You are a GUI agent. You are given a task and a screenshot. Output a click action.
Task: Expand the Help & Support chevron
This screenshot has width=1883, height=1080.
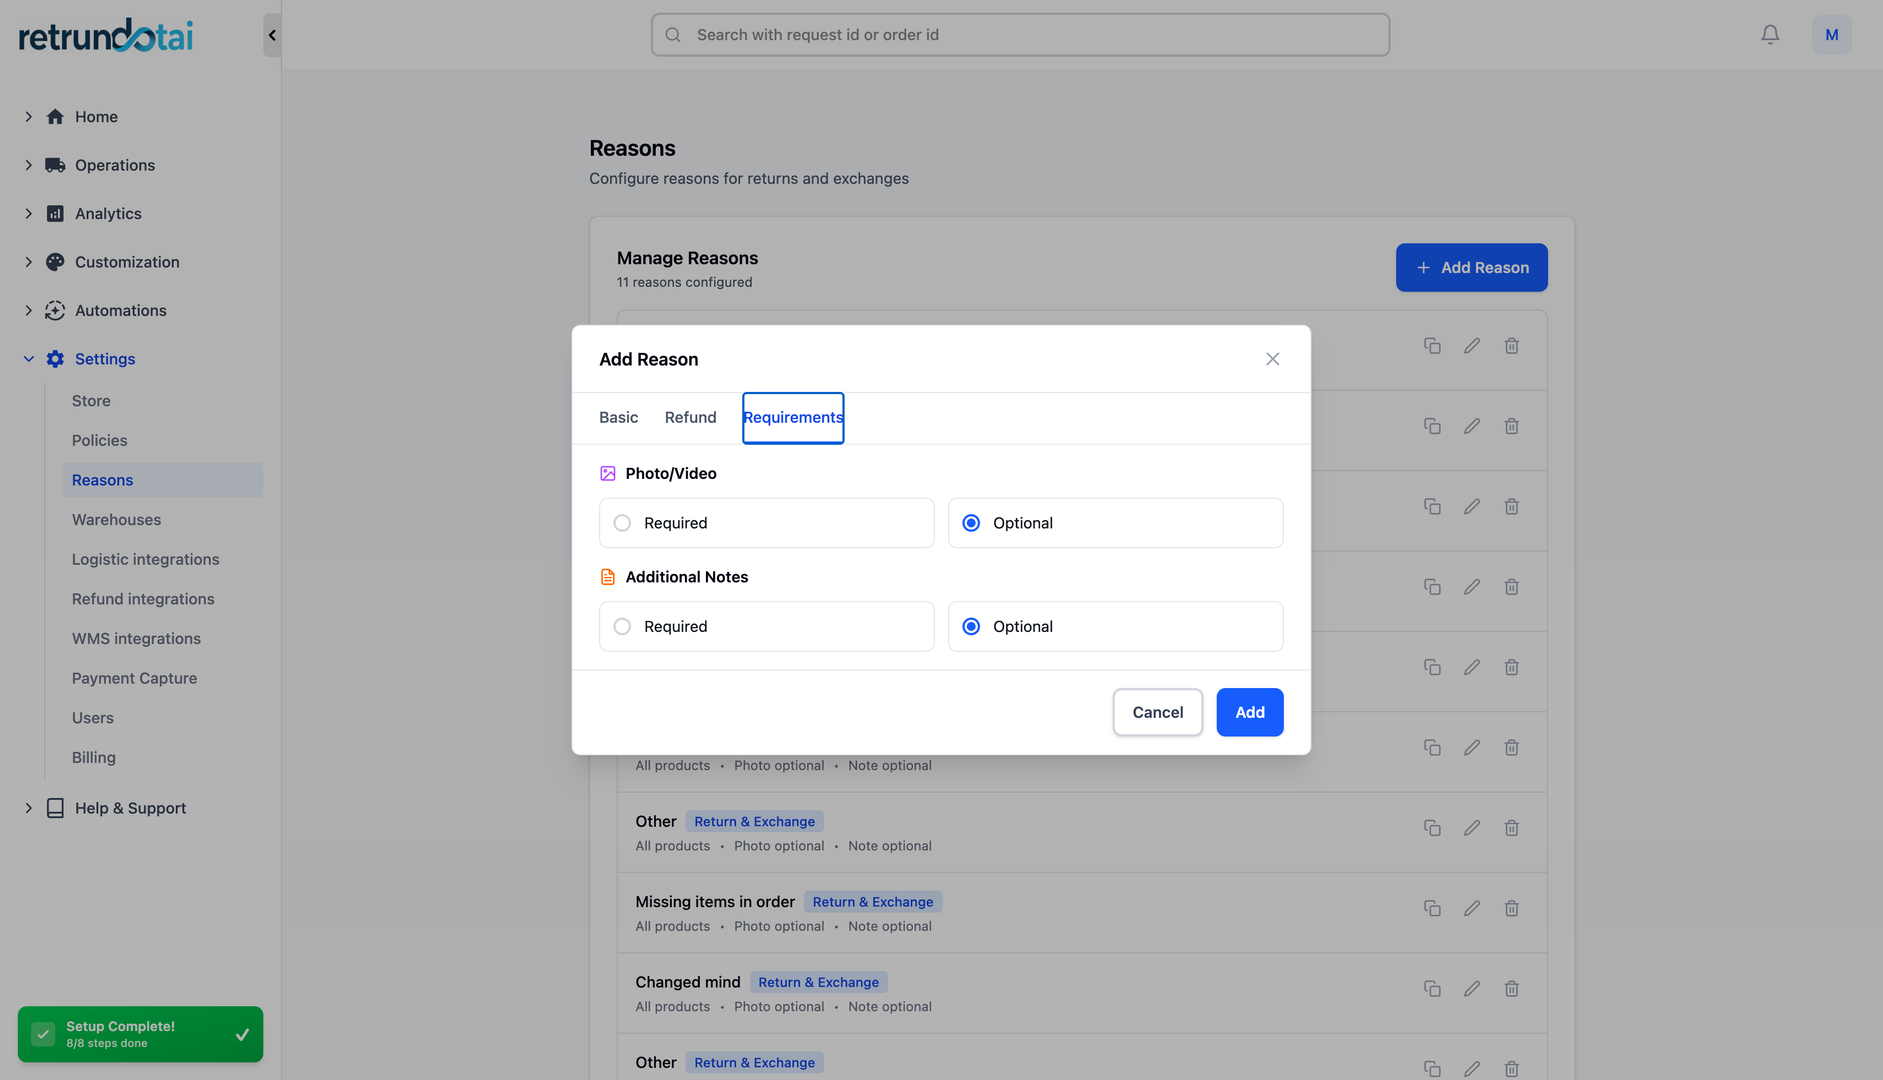[28, 808]
